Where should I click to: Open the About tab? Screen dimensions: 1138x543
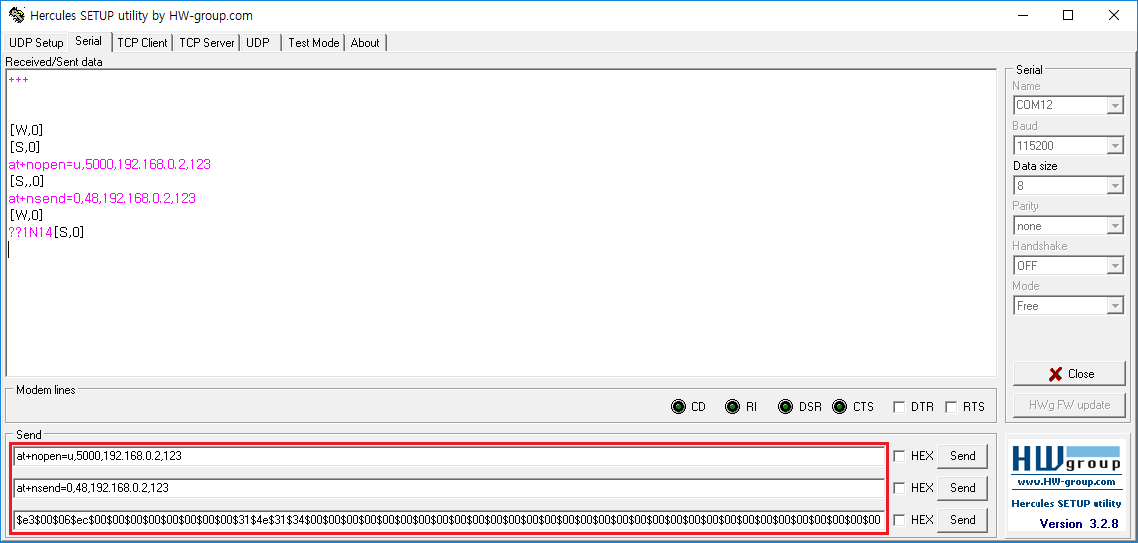click(365, 43)
